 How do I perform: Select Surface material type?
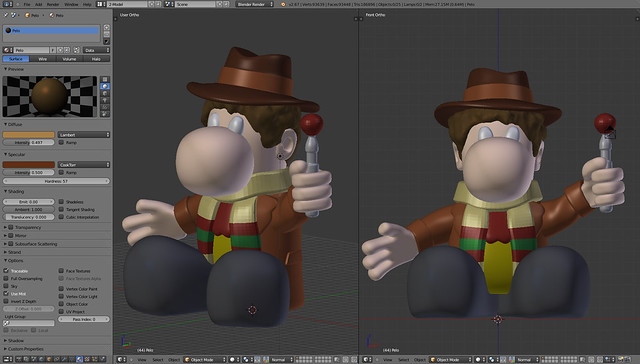coord(16,59)
